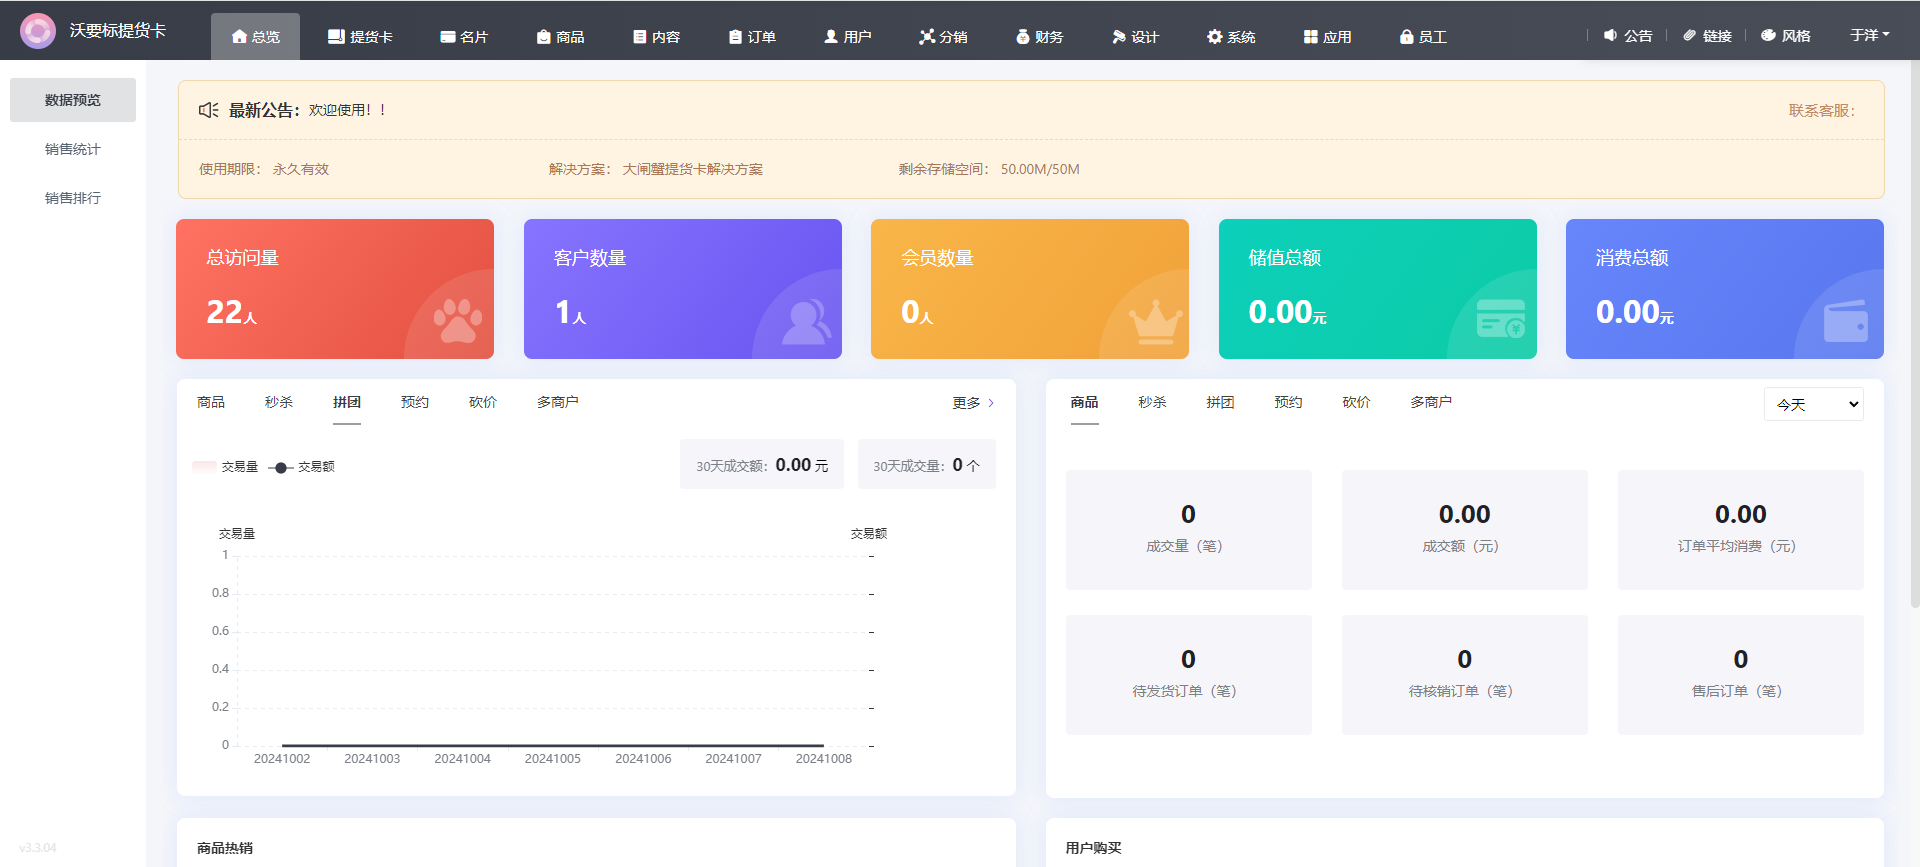Expand the 今天 date range dropdown
The image size is (1920, 867).
[x=1813, y=404]
